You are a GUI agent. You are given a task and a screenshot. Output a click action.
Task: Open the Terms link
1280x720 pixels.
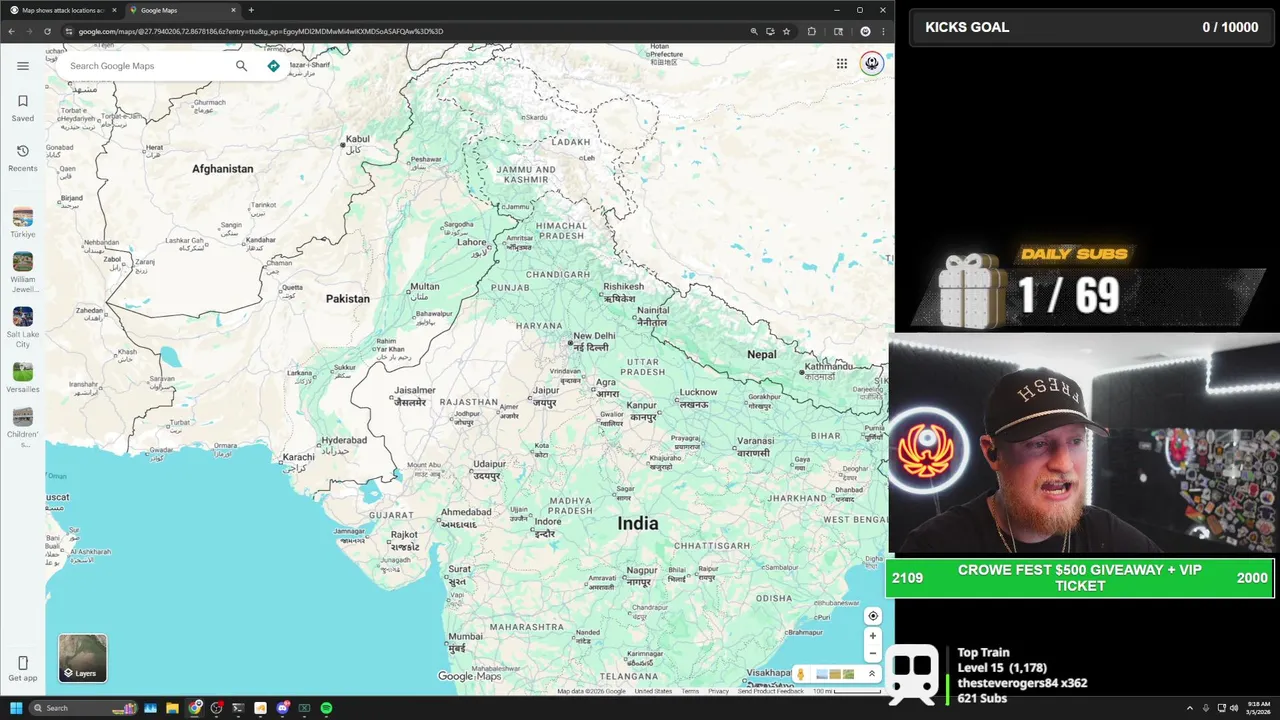coord(690,691)
